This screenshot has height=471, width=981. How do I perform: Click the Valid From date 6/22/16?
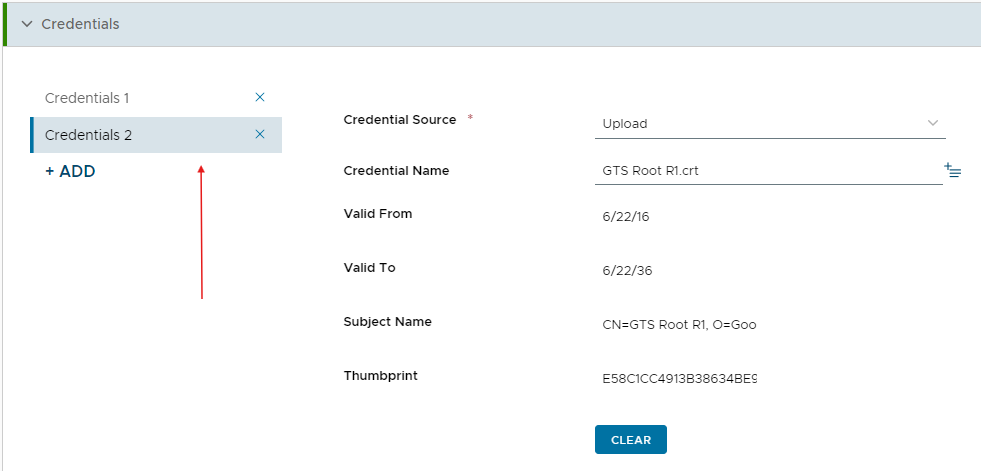626,216
